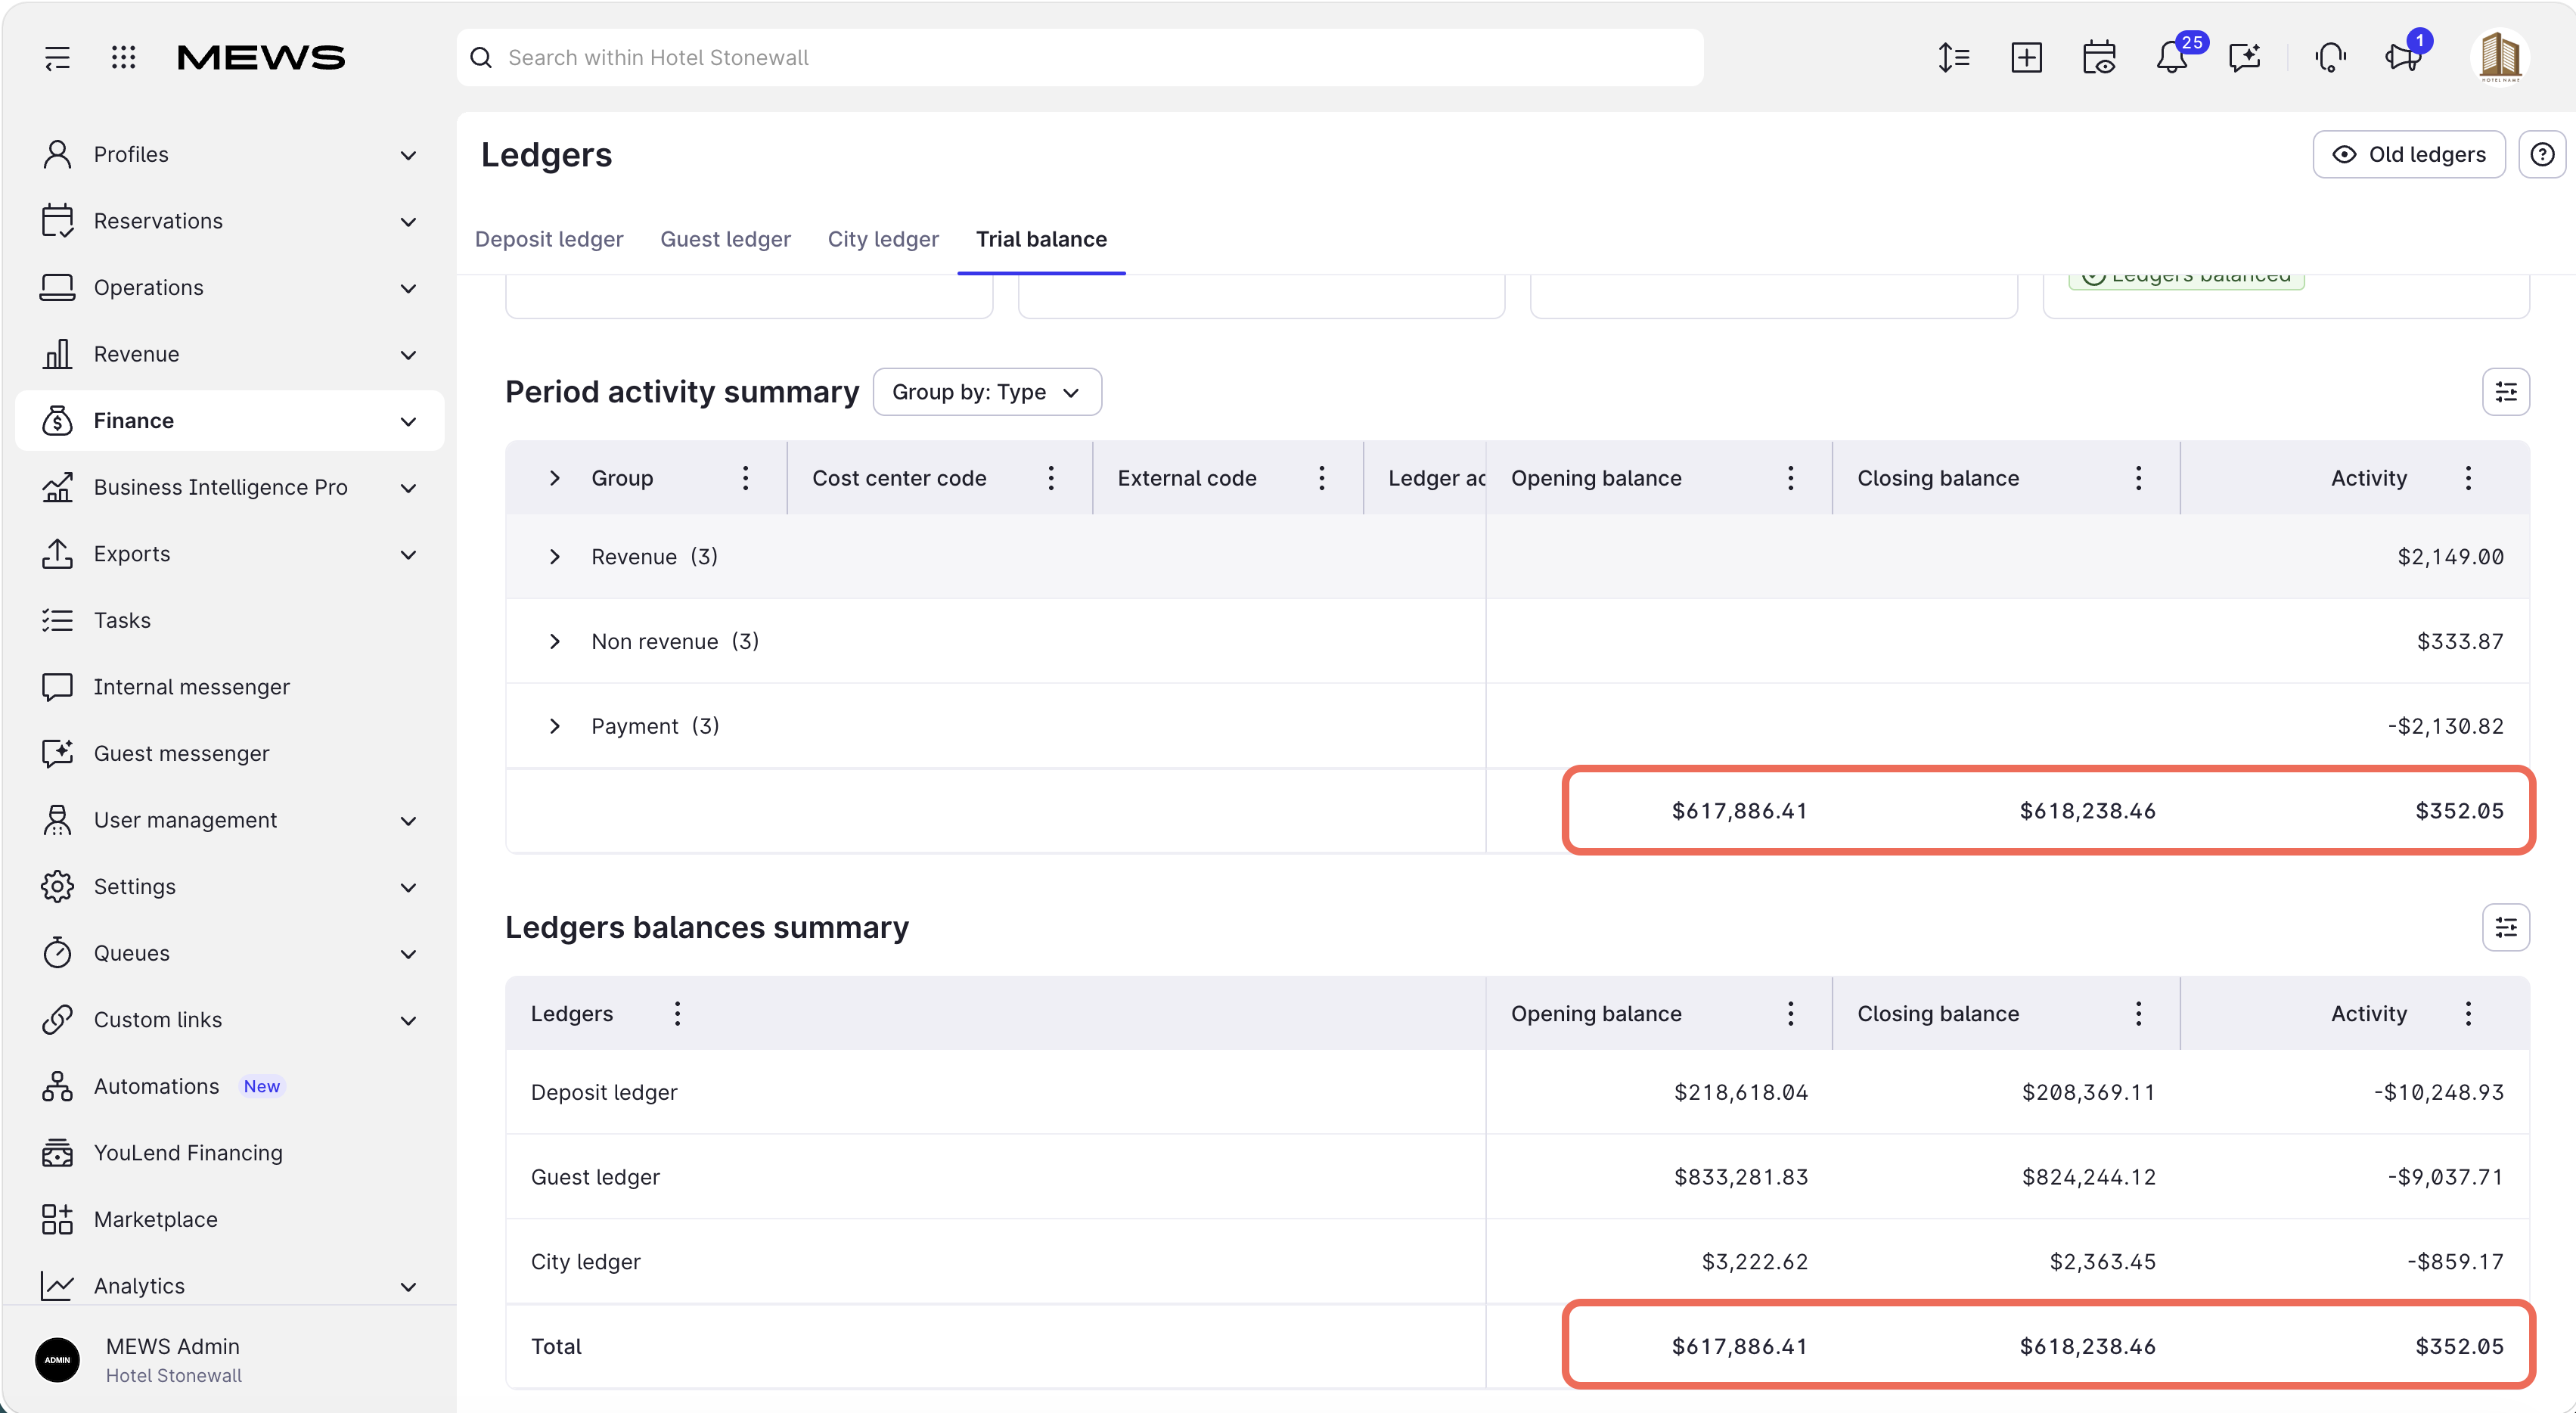Open External code column options
Screen dimensions: 2576x1413
[1321, 478]
